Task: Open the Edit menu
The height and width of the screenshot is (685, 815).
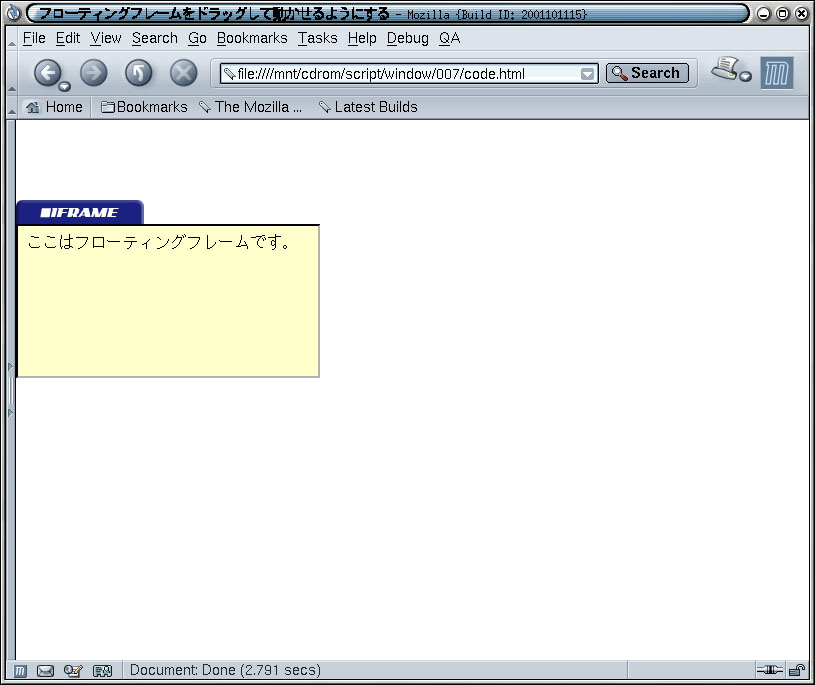Action: click(68, 38)
